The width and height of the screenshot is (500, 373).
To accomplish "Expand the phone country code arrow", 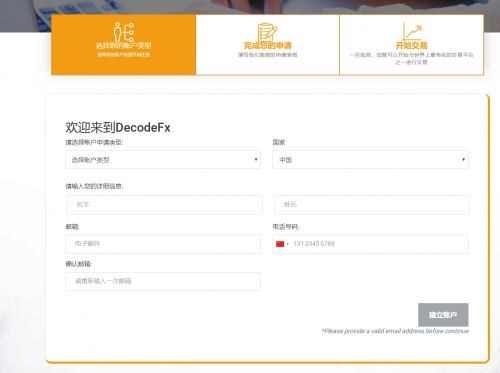I will [x=288, y=244].
